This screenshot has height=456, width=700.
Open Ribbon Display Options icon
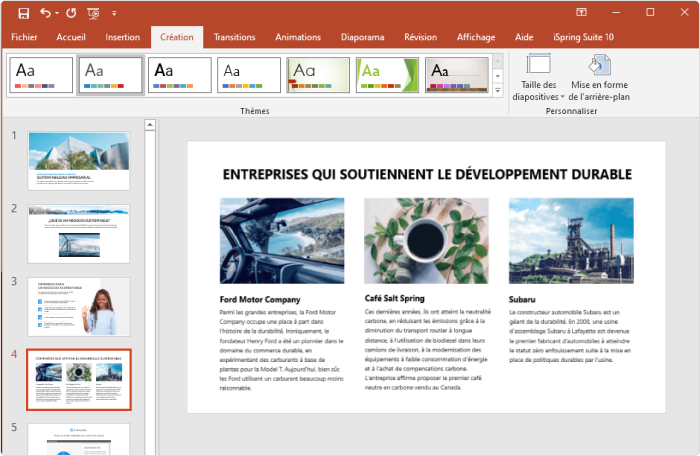point(581,12)
